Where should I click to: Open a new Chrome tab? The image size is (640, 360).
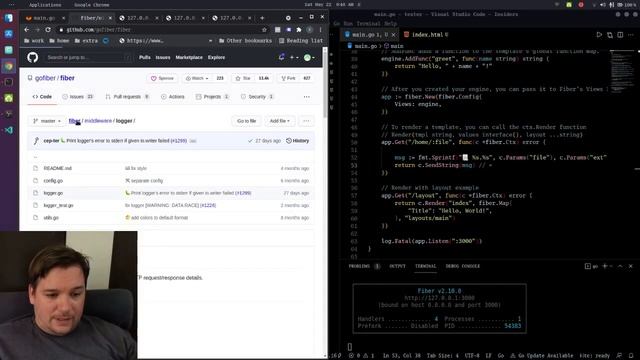click(262, 18)
